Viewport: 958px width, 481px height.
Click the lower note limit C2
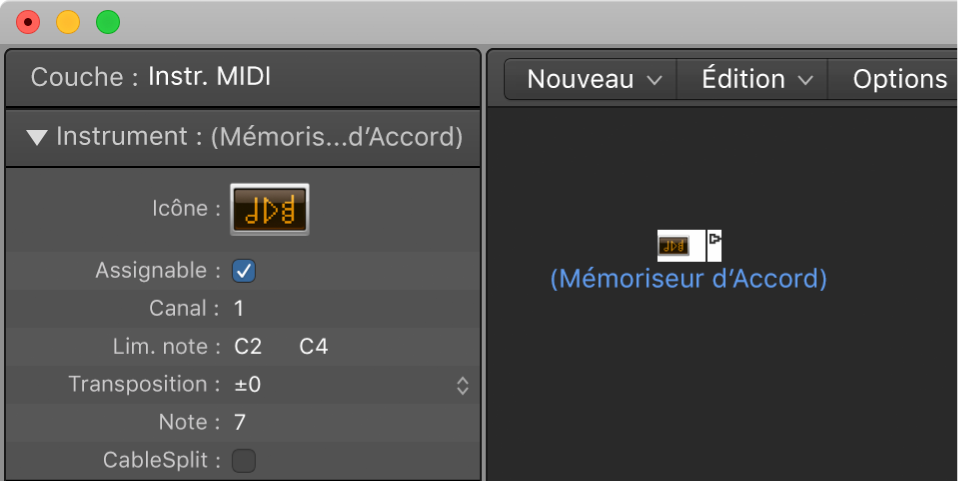coord(248,347)
